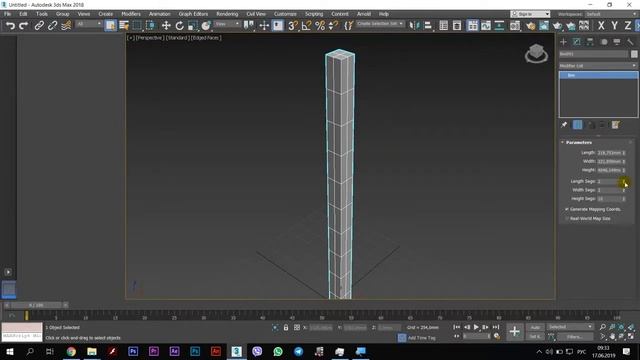Click the object color swatch beside the name
Image resolution: width=640 pixels, height=360 pixels.
(x=634, y=54)
